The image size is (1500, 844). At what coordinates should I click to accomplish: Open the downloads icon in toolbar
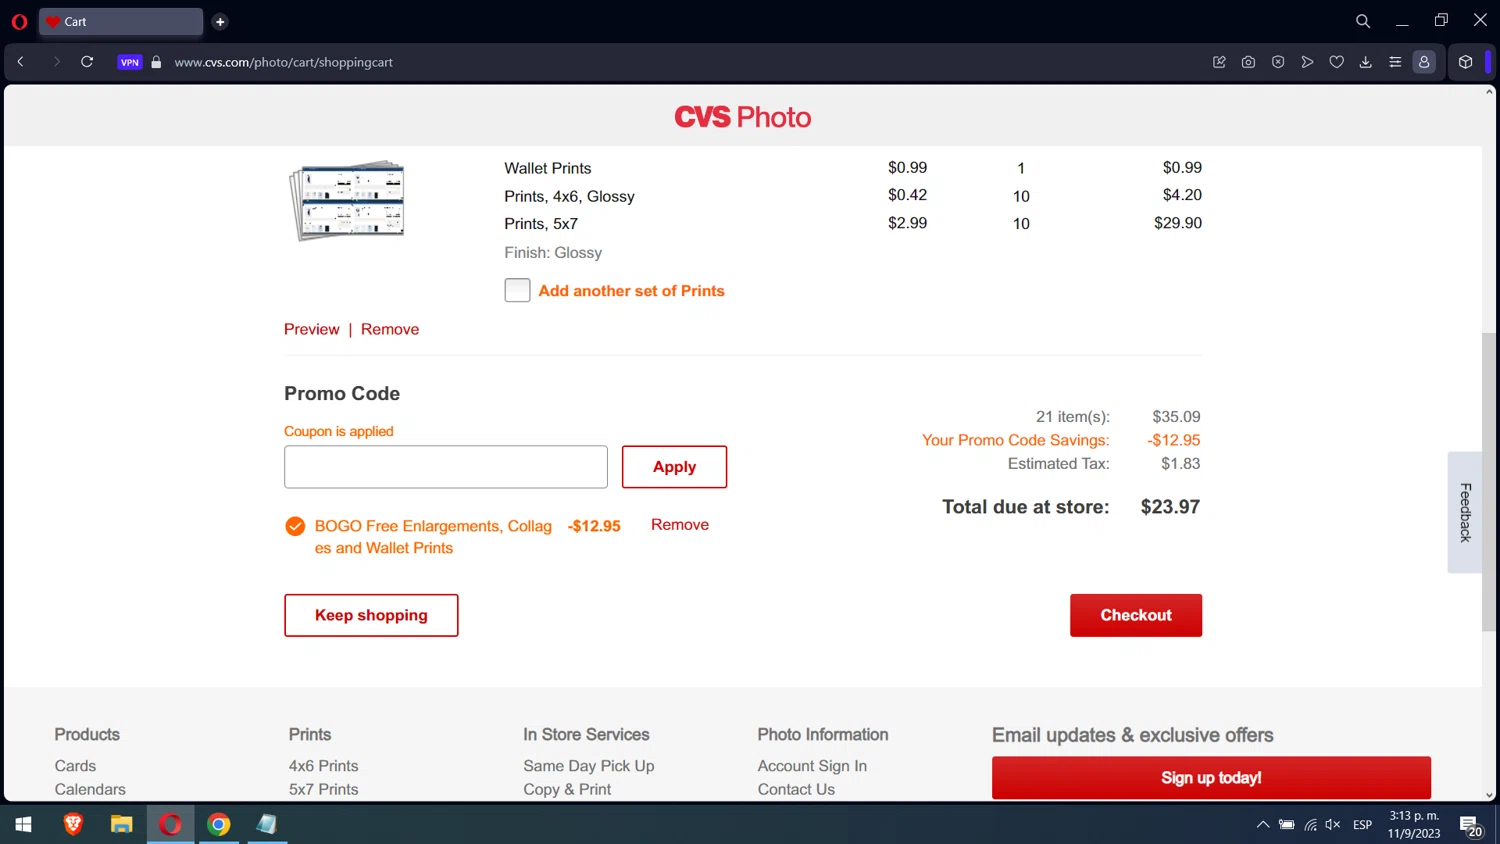point(1365,62)
